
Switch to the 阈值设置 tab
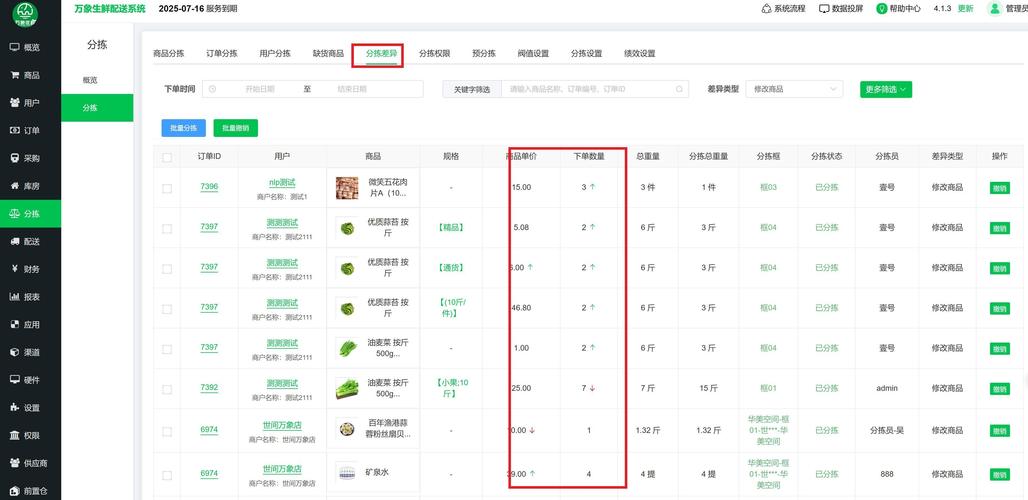pyautogui.click(x=533, y=54)
